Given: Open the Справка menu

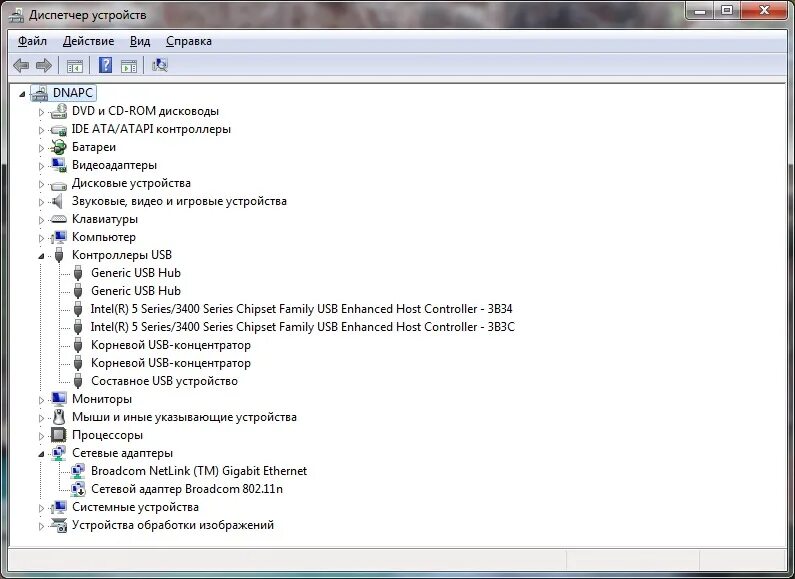Looking at the screenshot, I should click(x=189, y=41).
